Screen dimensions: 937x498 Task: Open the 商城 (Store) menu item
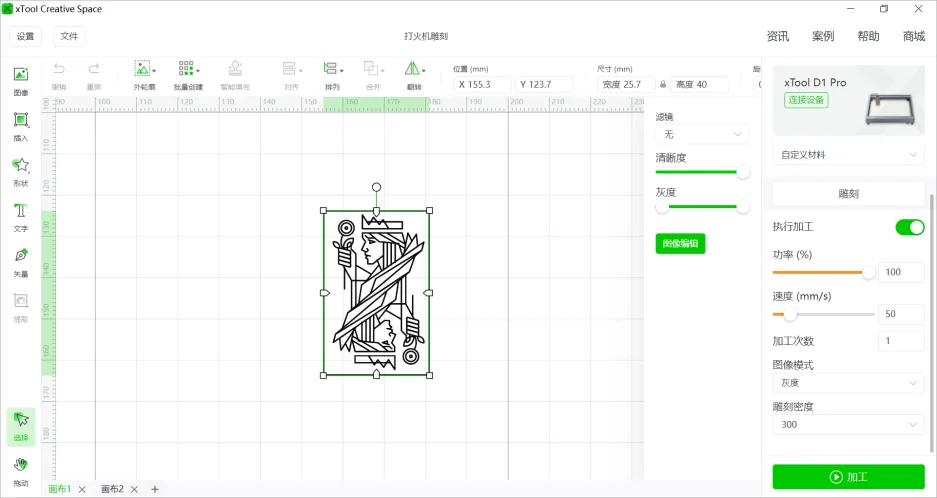point(914,36)
